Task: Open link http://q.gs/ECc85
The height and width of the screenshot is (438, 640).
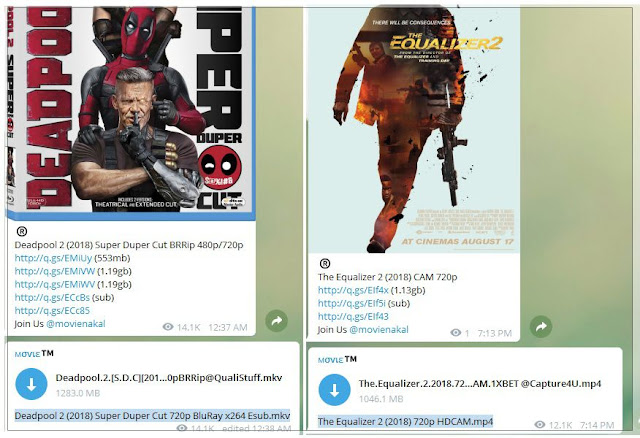Action: 52,310
